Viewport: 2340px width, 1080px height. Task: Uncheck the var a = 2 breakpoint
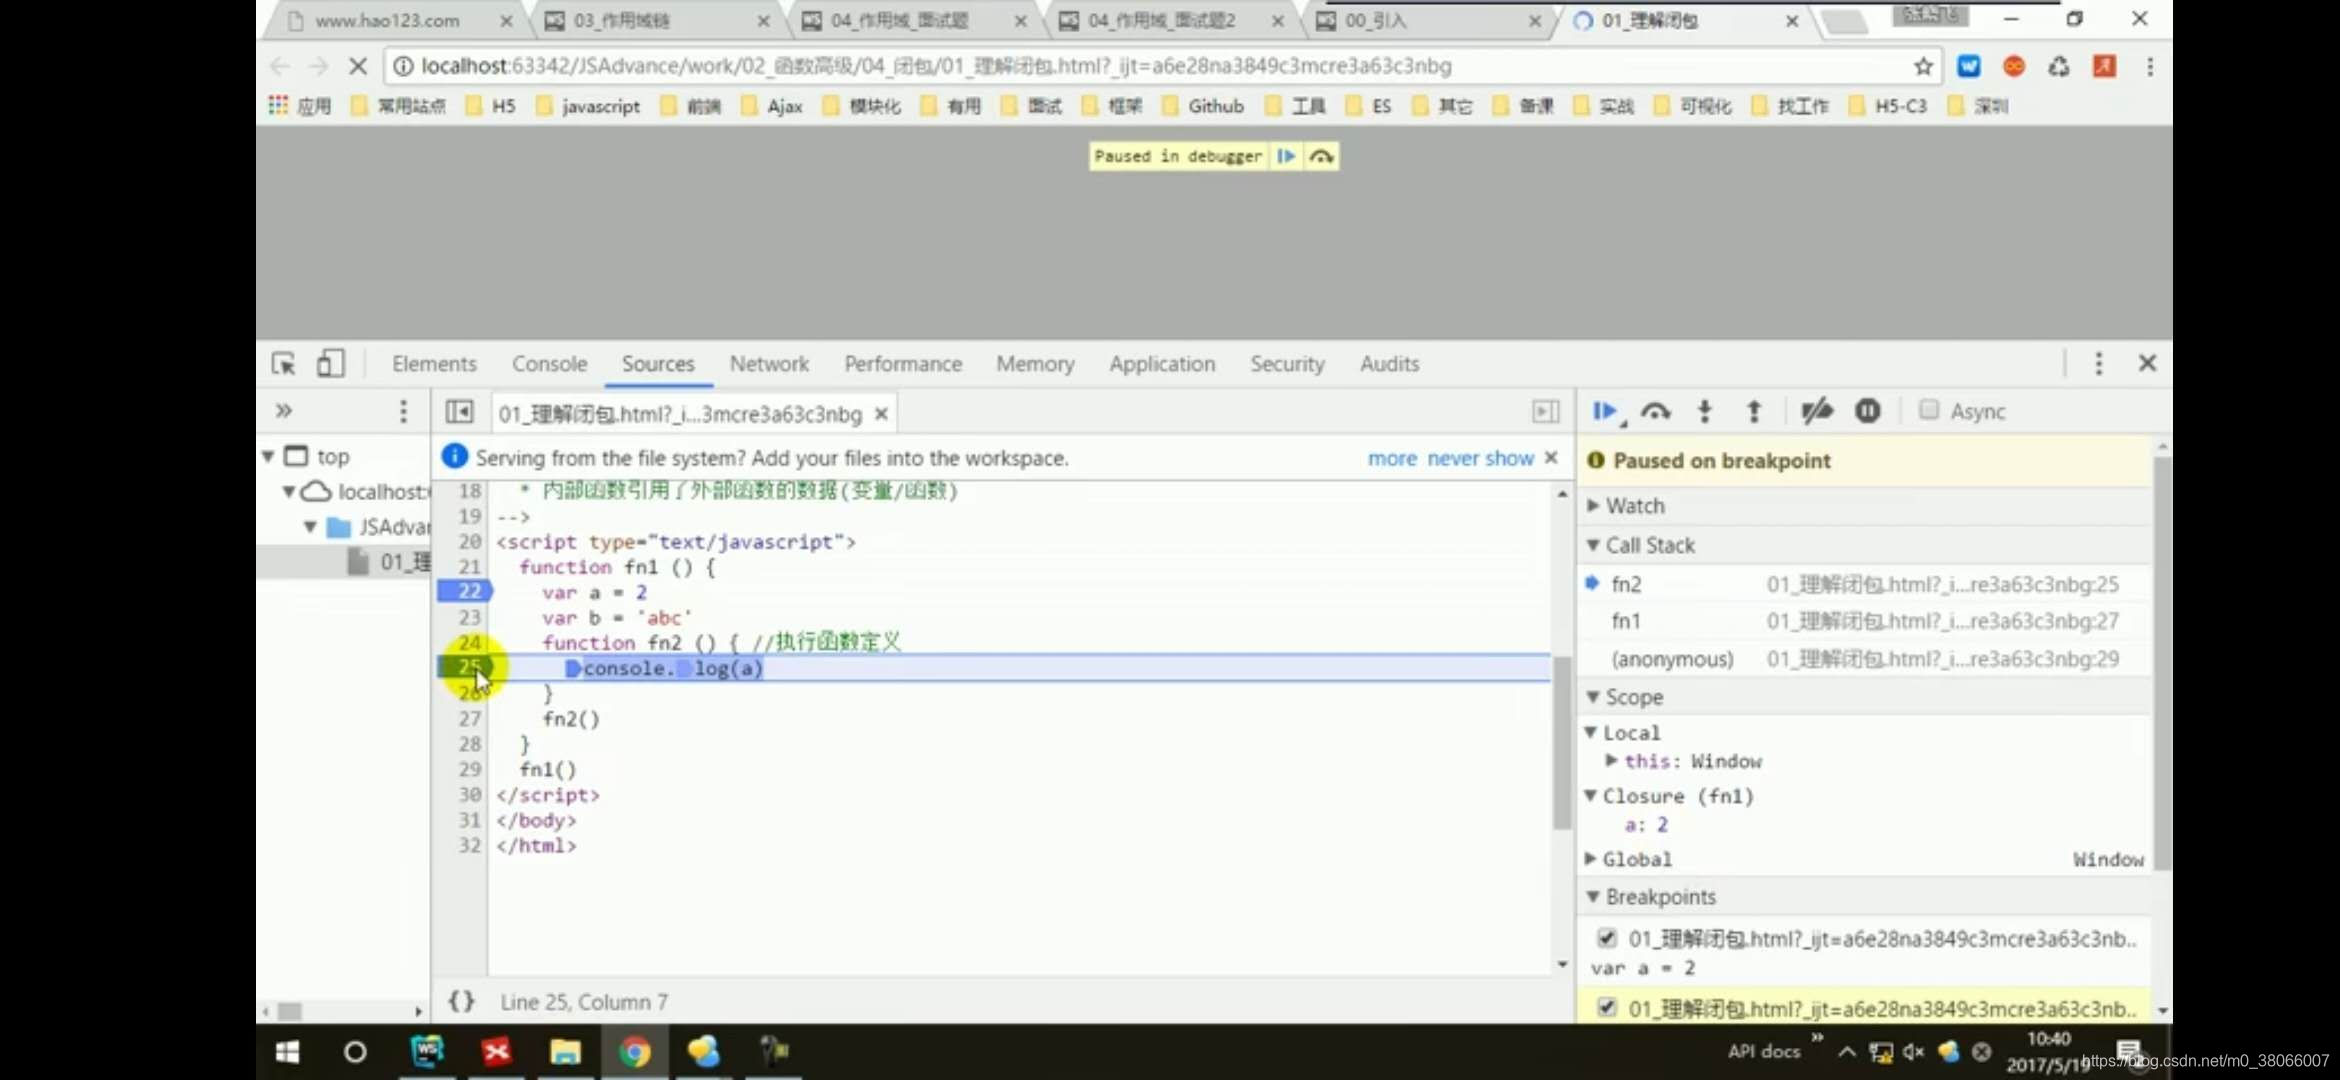coord(1607,938)
